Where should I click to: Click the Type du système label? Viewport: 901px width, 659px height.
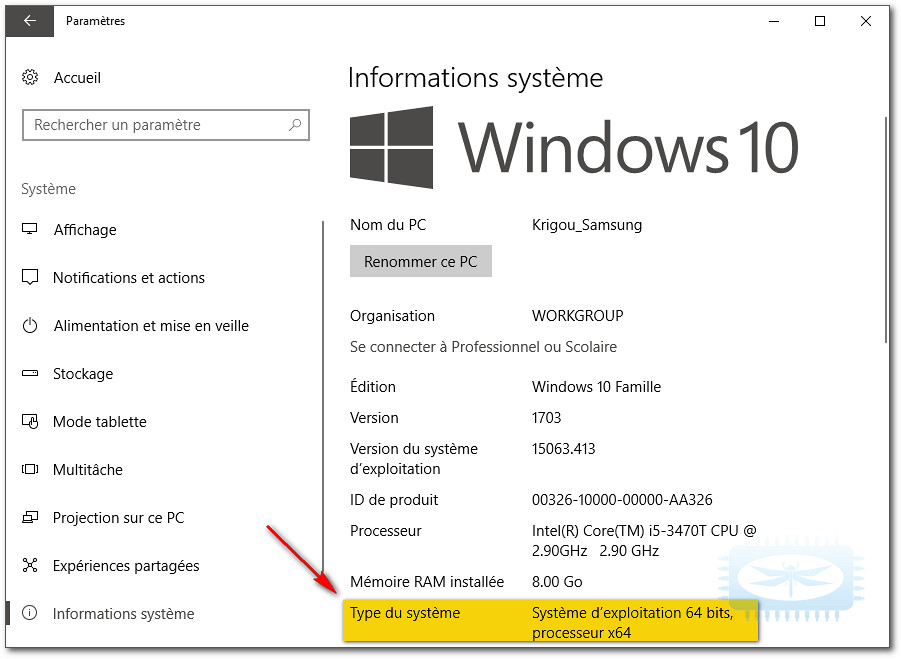coord(405,613)
